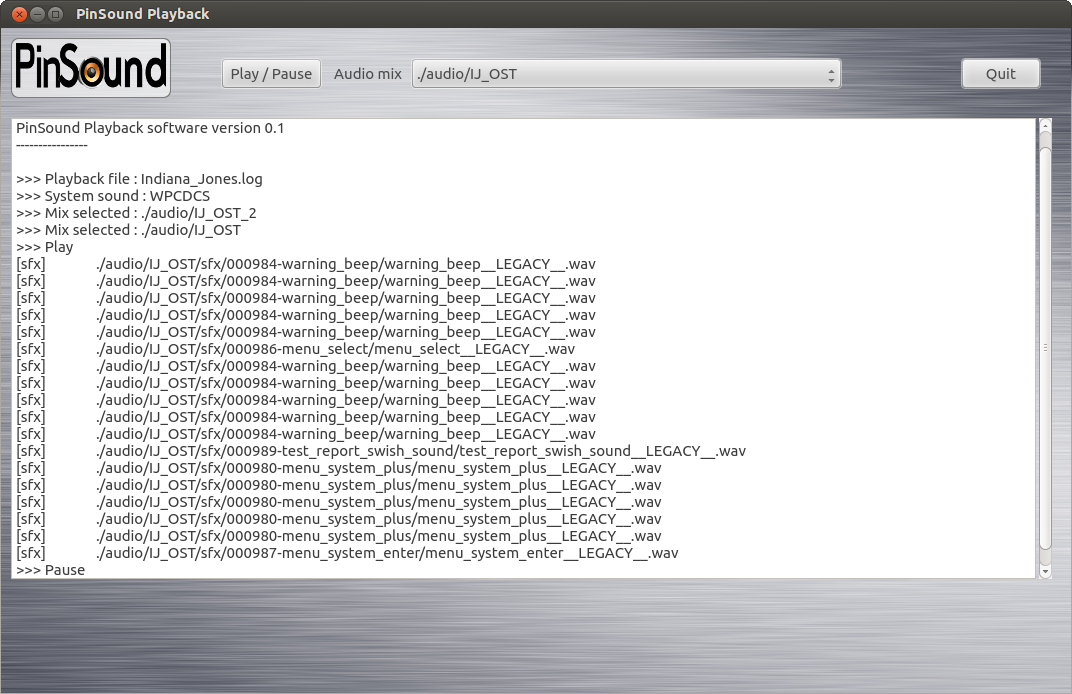This screenshot has width=1072, height=694.
Task: Quit the application with the Quit button
Action: [x=1001, y=74]
